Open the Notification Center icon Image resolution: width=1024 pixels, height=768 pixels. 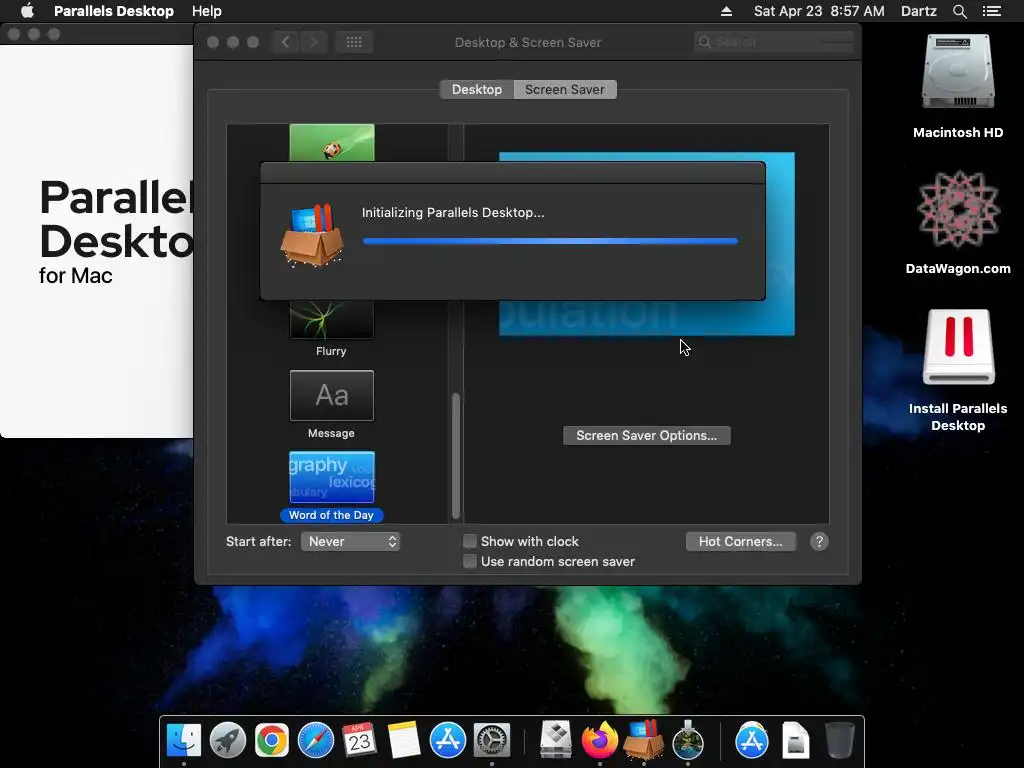pos(991,11)
